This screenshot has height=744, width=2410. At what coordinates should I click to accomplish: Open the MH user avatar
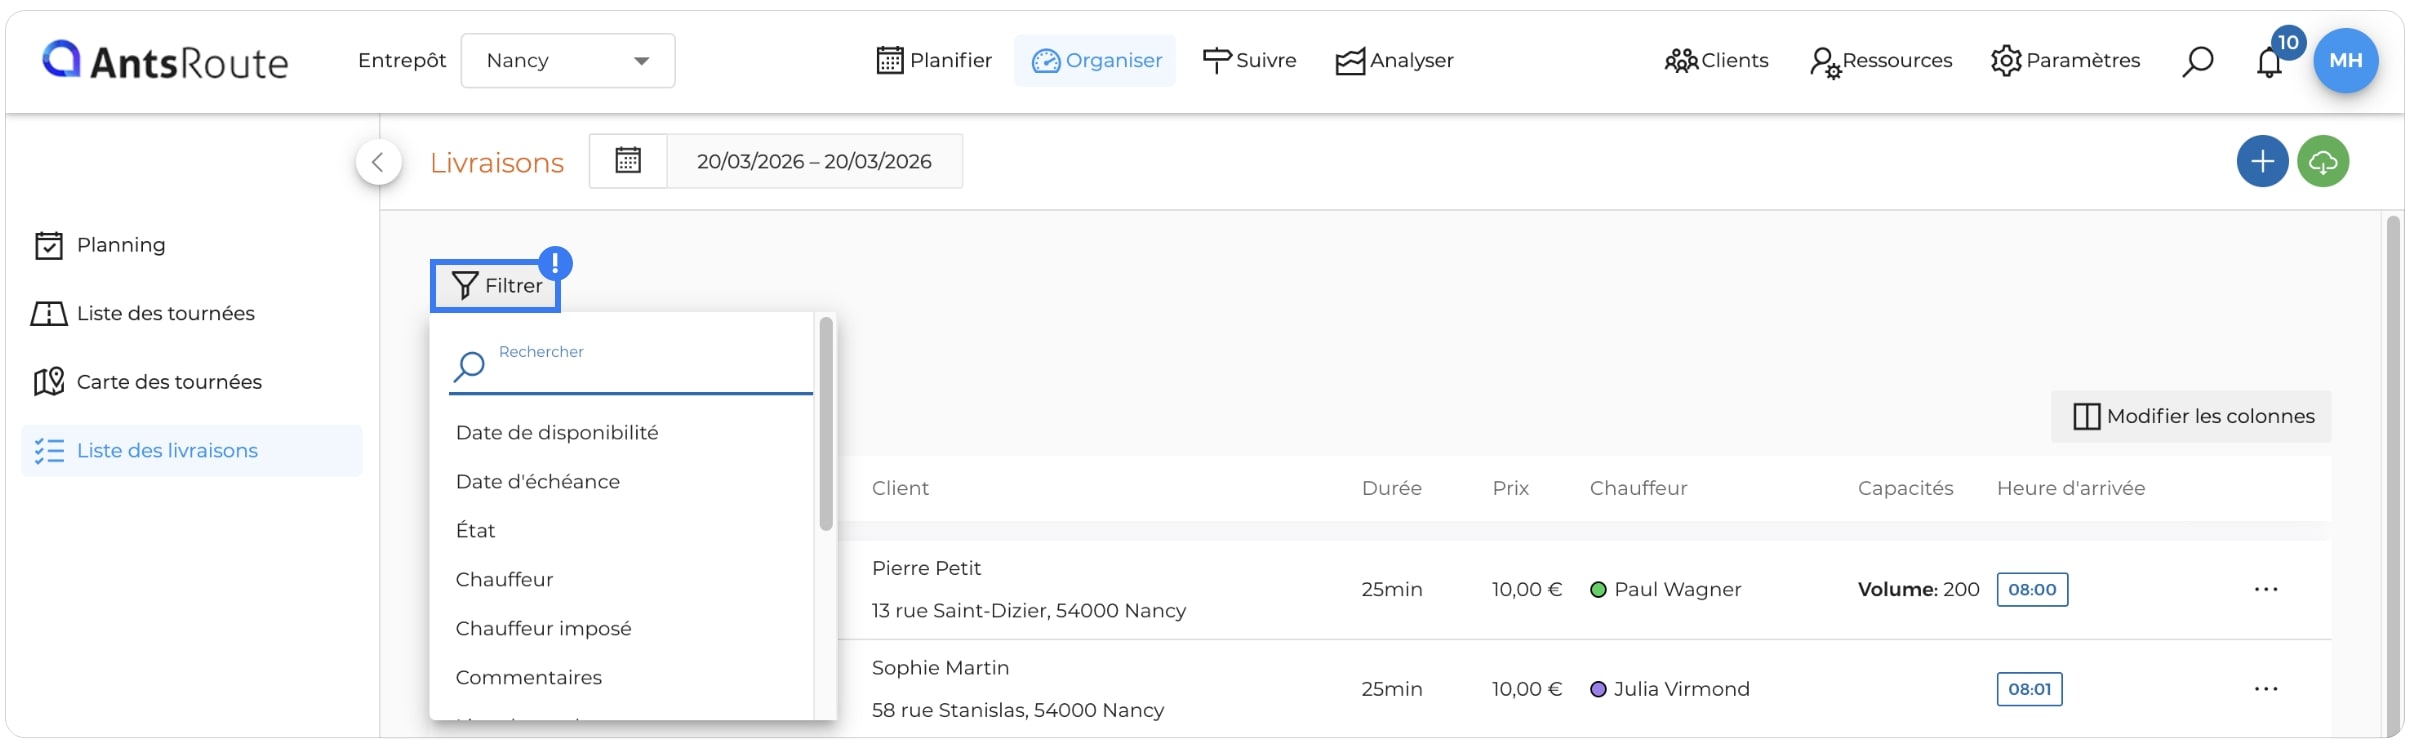(x=2345, y=60)
